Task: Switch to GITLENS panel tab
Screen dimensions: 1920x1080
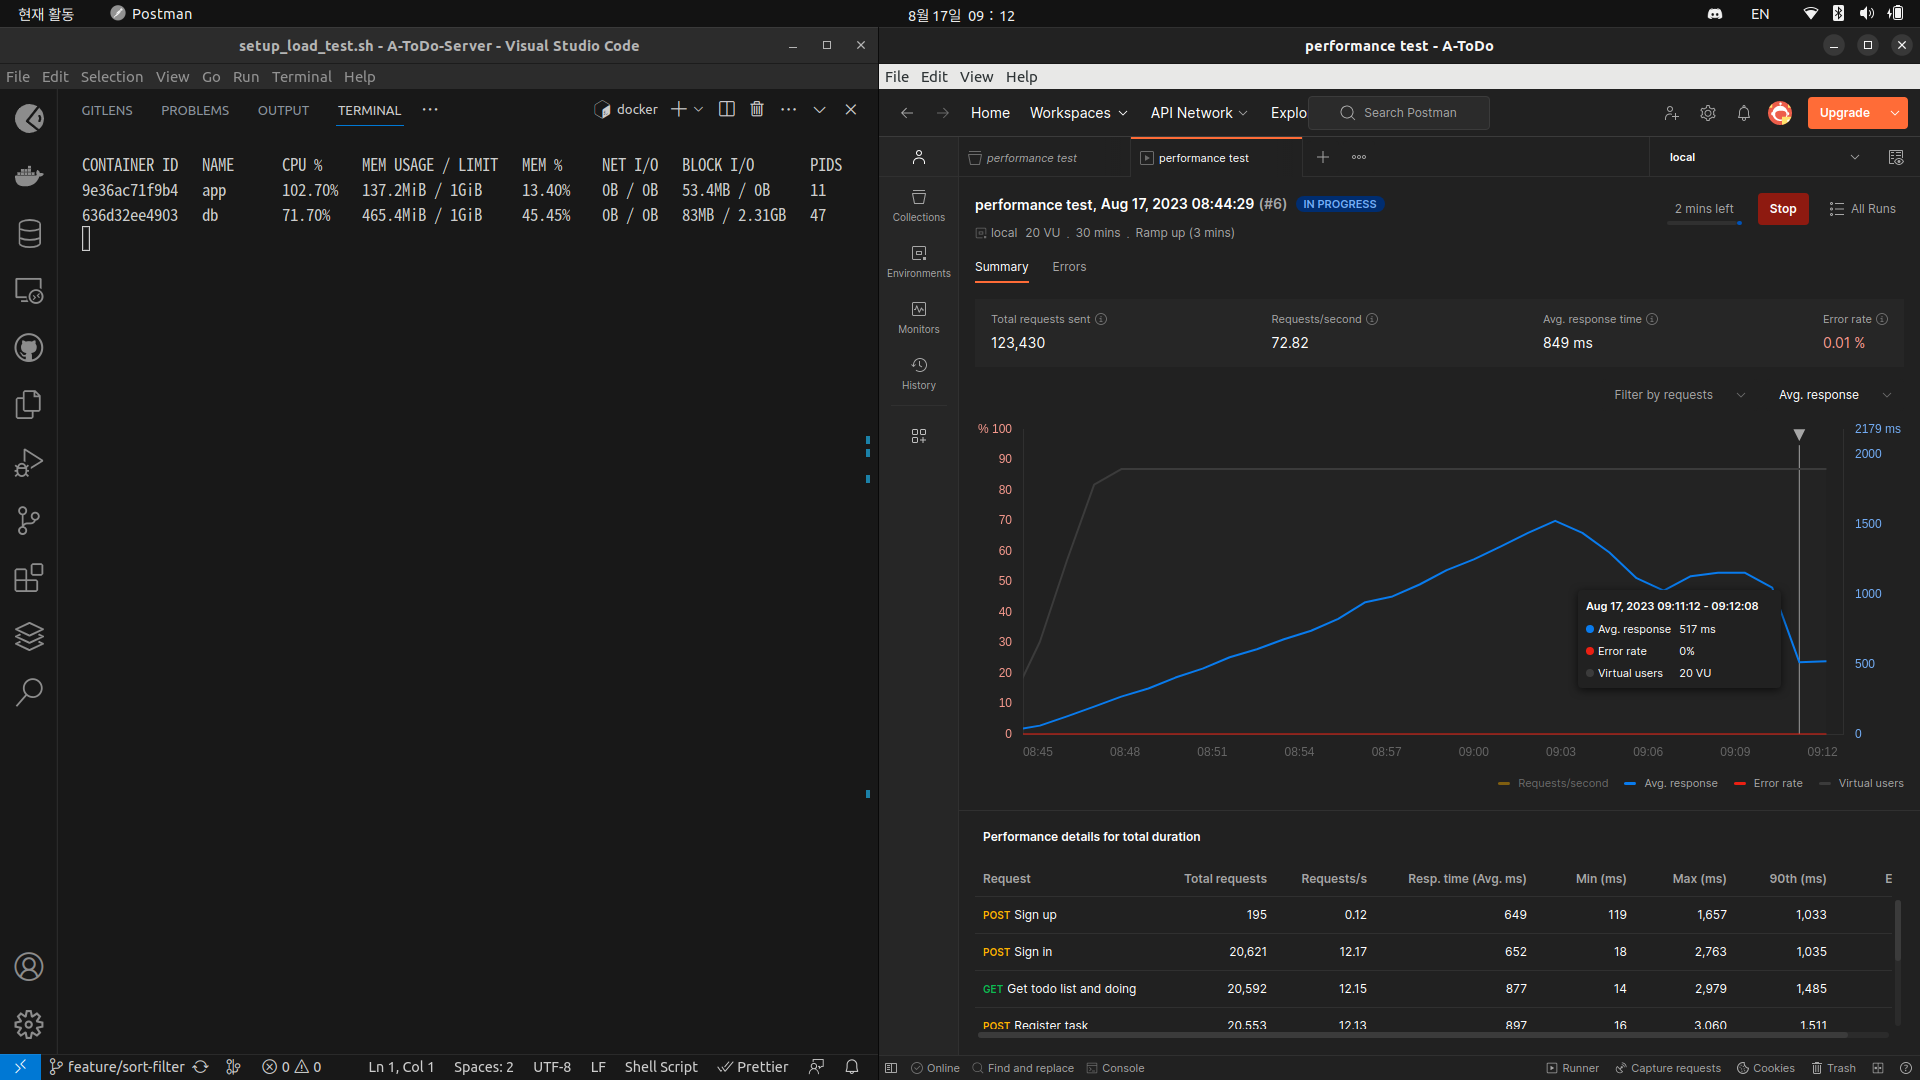Action: [107, 110]
